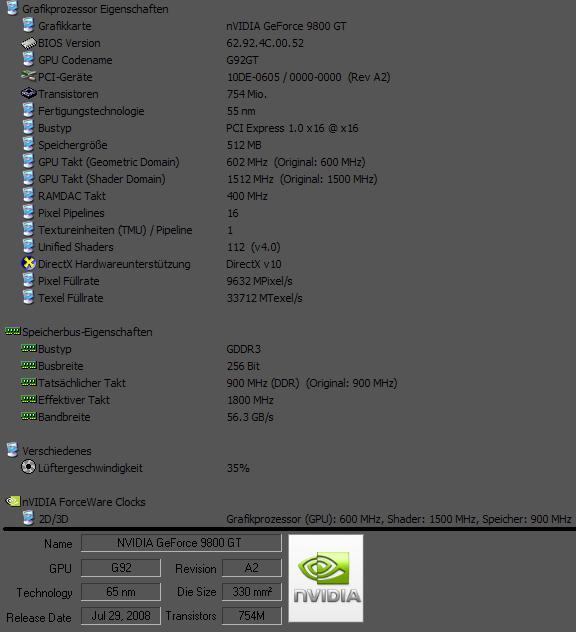Click the value 9632 MPixel/s
This screenshot has width=576, height=632.
pyautogui.click(x=259, y=281)
